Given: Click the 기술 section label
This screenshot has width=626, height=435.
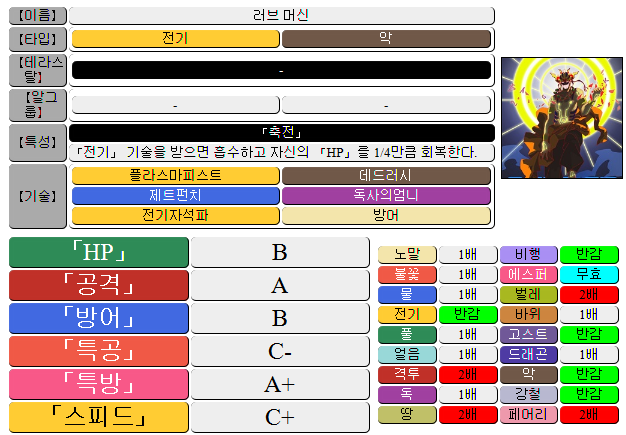Looking at the screenshot, I should click(x=38, y=195).
